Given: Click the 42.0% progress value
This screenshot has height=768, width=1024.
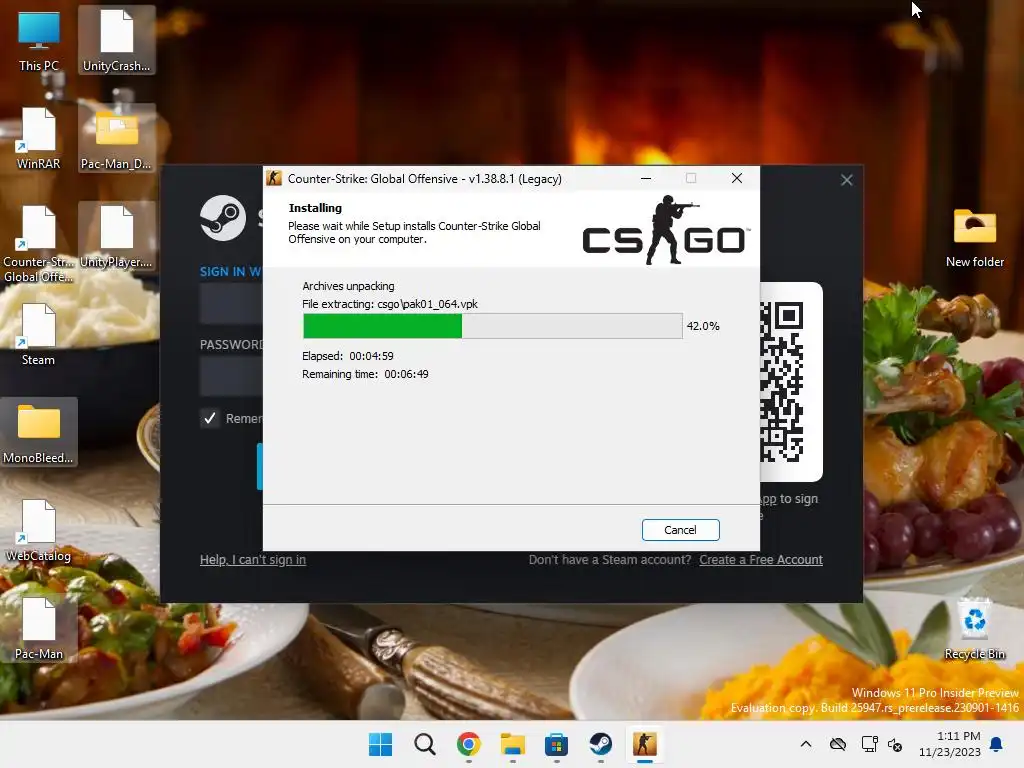Looking at the screenshot, I should point(703,326).
